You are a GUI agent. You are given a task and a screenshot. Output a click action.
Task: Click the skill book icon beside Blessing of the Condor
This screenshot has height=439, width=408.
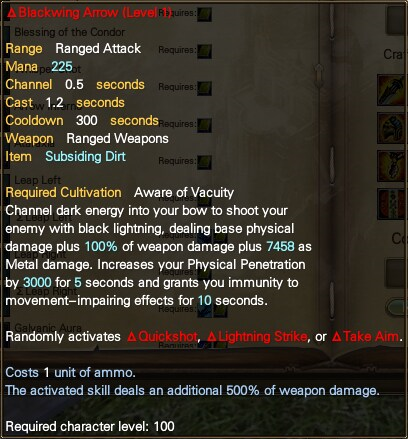click(x=204, y=14)
